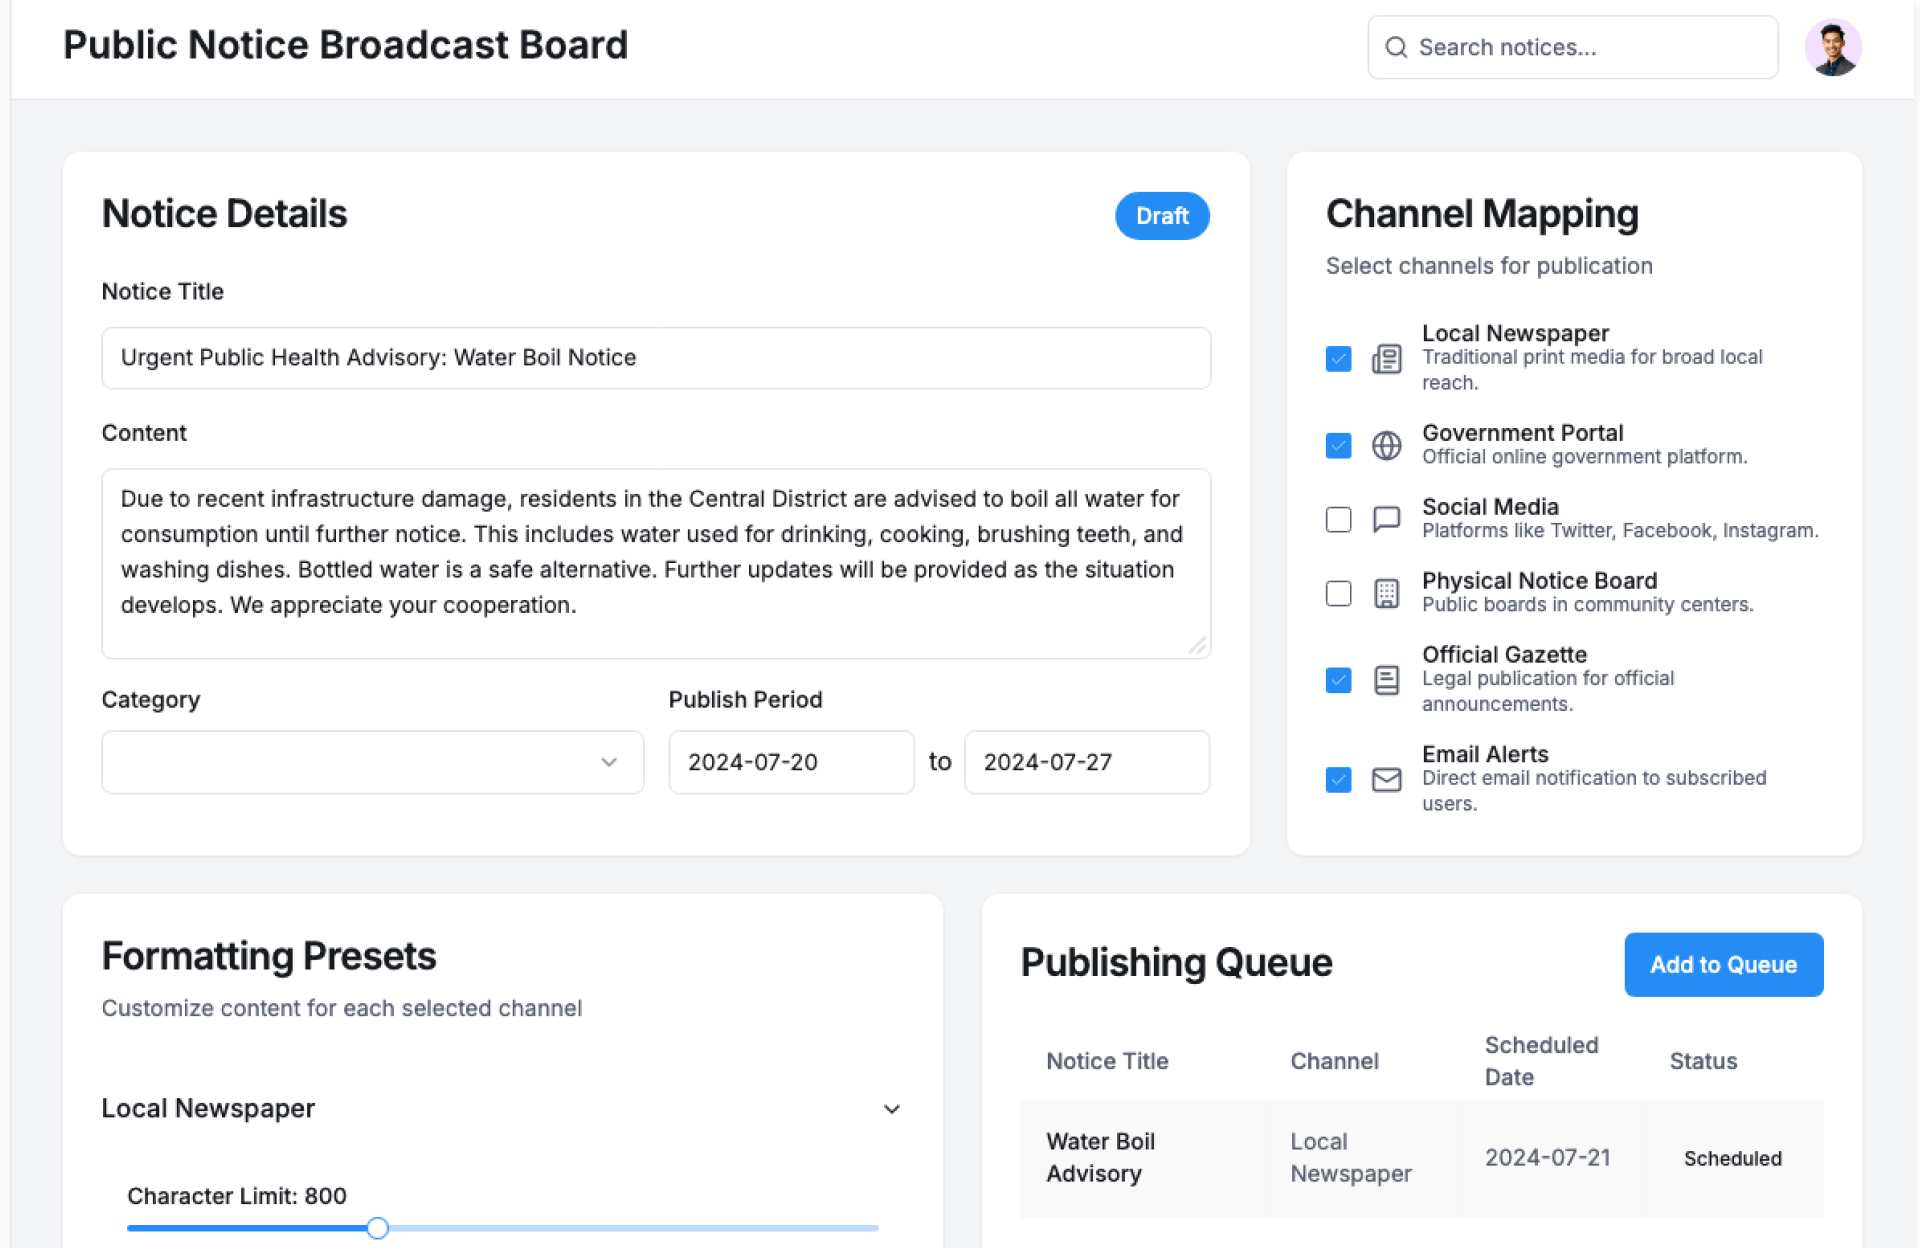
Task: Click the Local Newspaper channel icon
Action: click(x=1386, y=358)
